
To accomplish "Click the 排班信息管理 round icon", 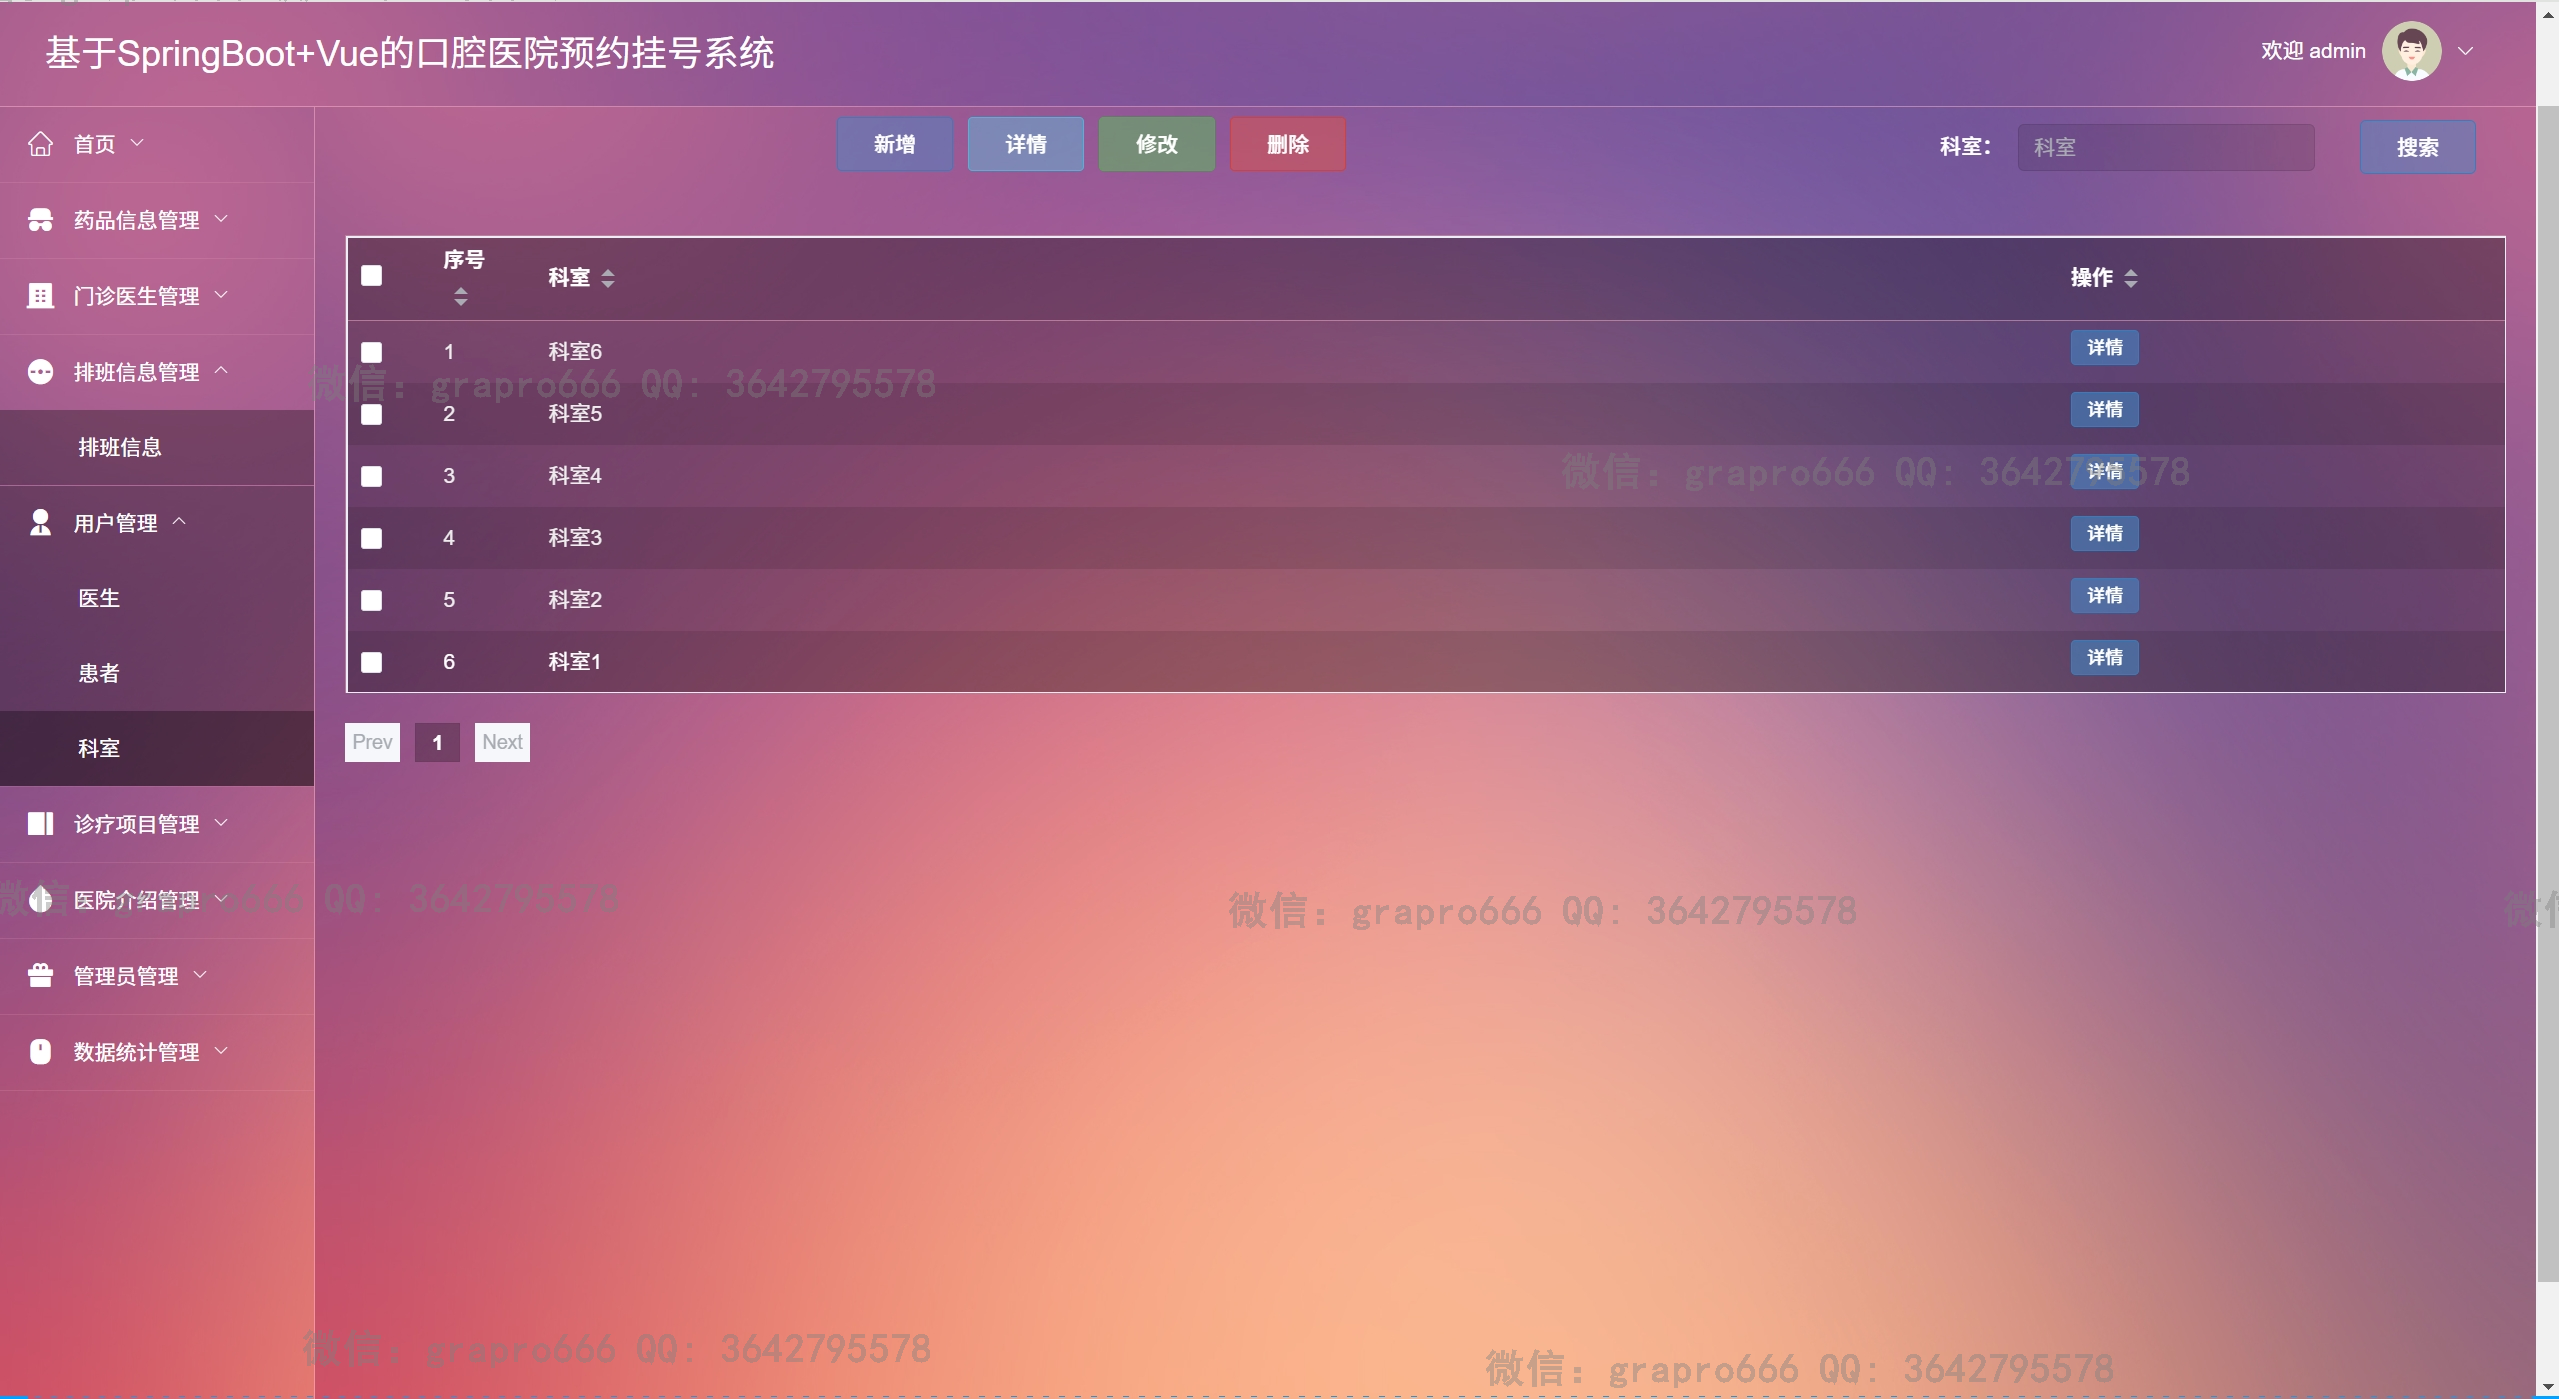I will 40,372.
